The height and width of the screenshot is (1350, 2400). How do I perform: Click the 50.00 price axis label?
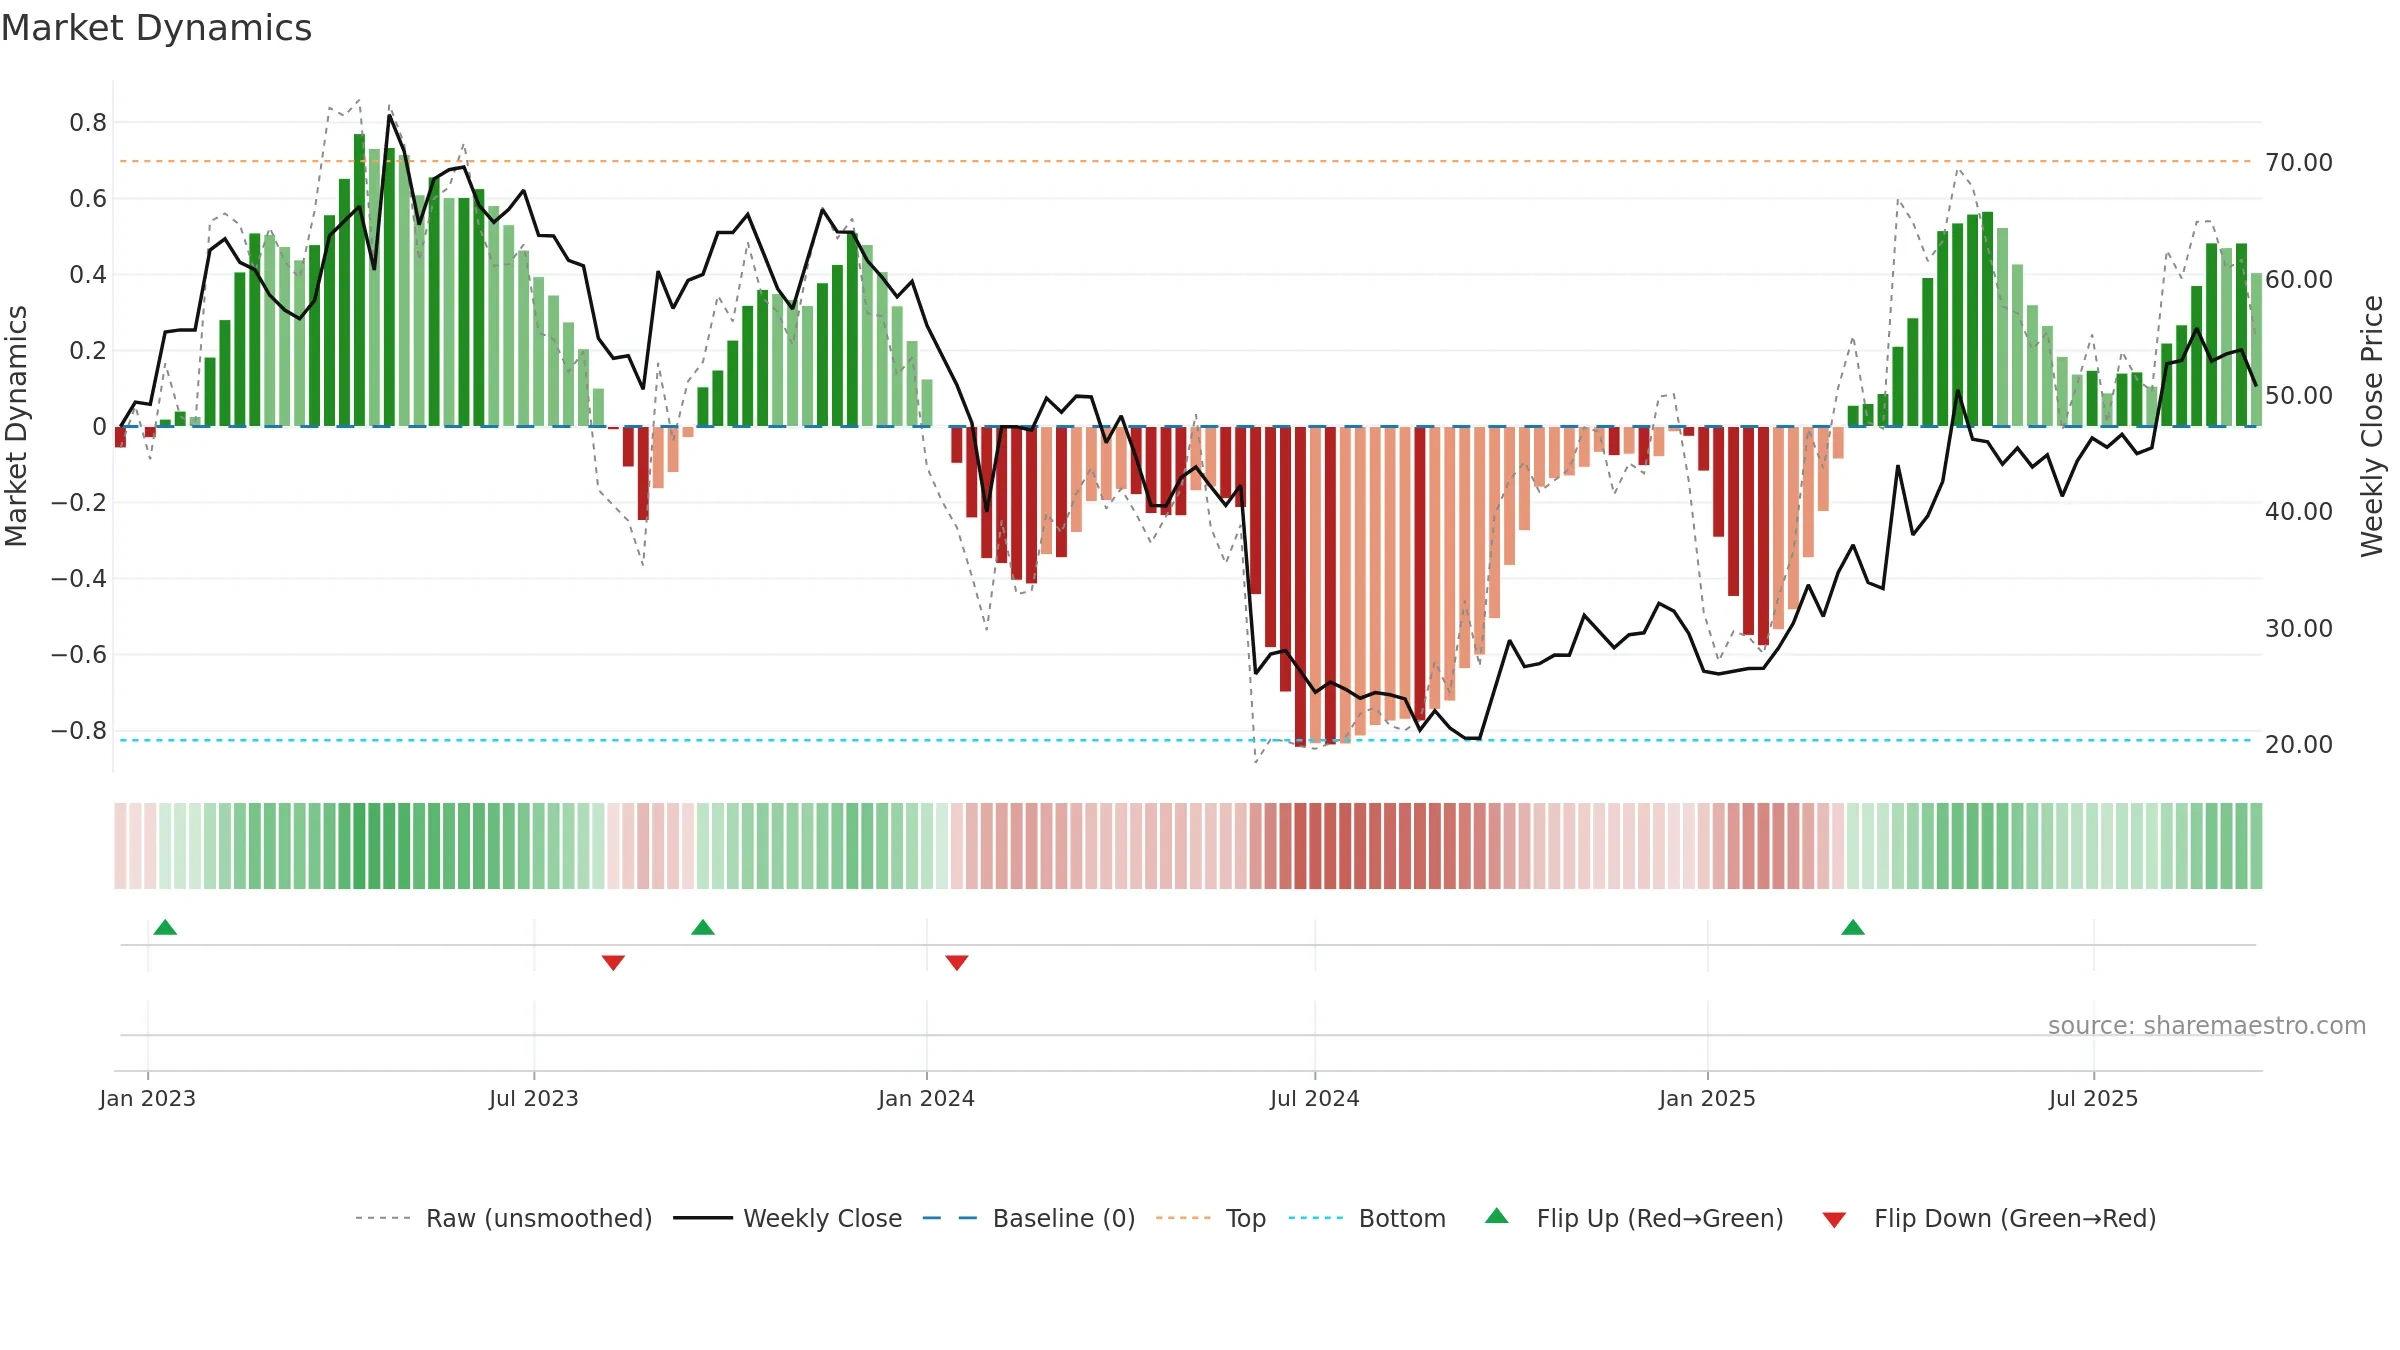coord(2299,395)
